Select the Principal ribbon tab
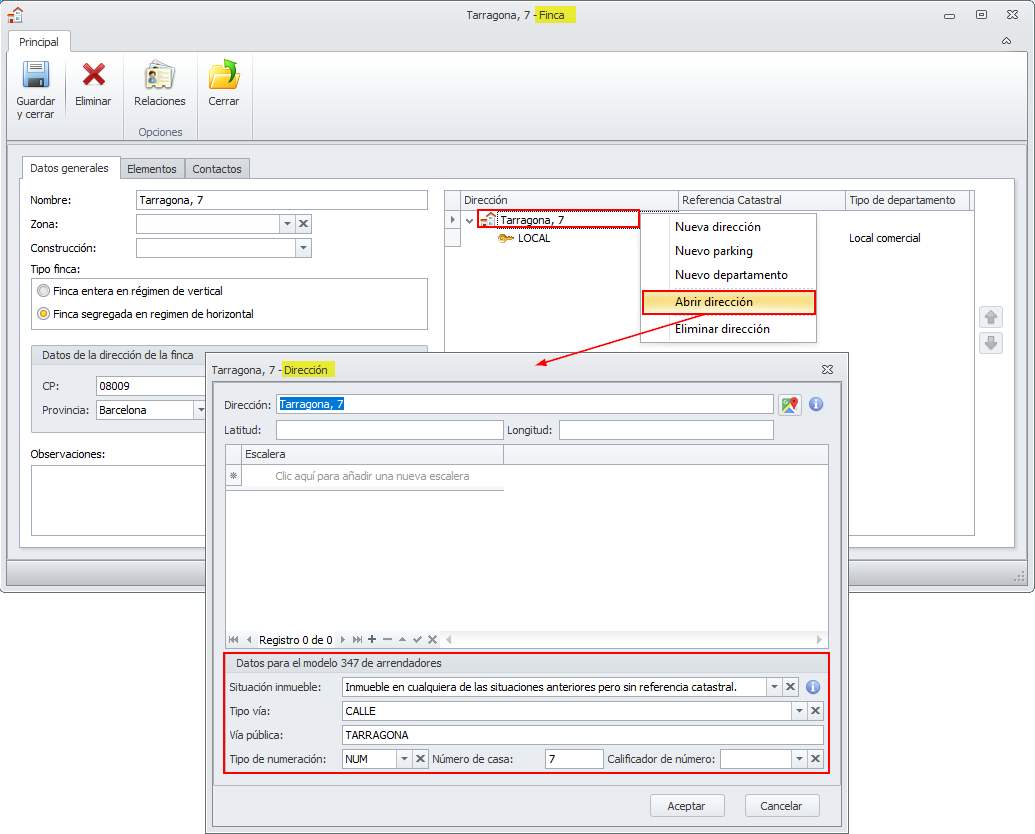Image resolution: width=1035 pixels, height=834 pixels. (39, 42)
